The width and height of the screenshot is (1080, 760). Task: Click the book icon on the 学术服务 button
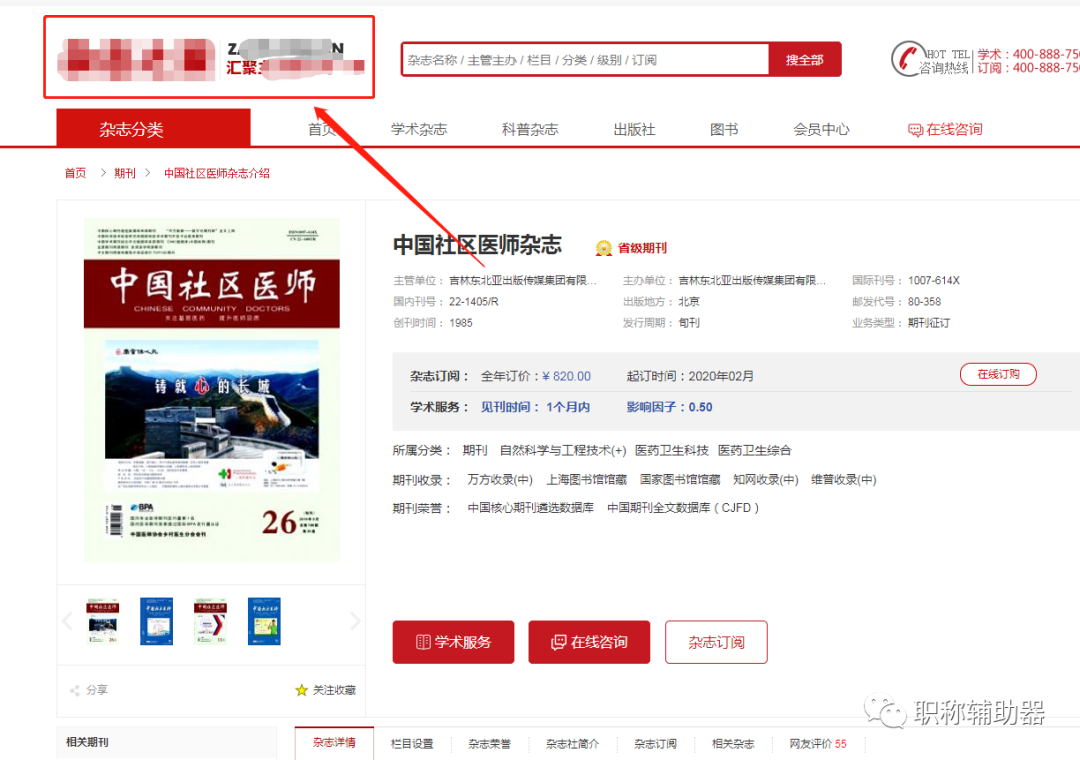tap(424, 642)
